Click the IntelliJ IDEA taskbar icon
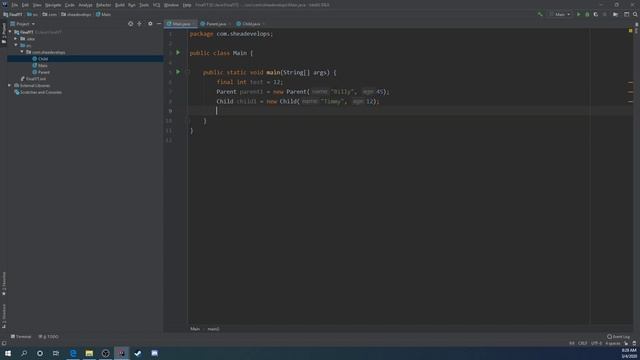640x360 pixels. [x=122, y=353]
